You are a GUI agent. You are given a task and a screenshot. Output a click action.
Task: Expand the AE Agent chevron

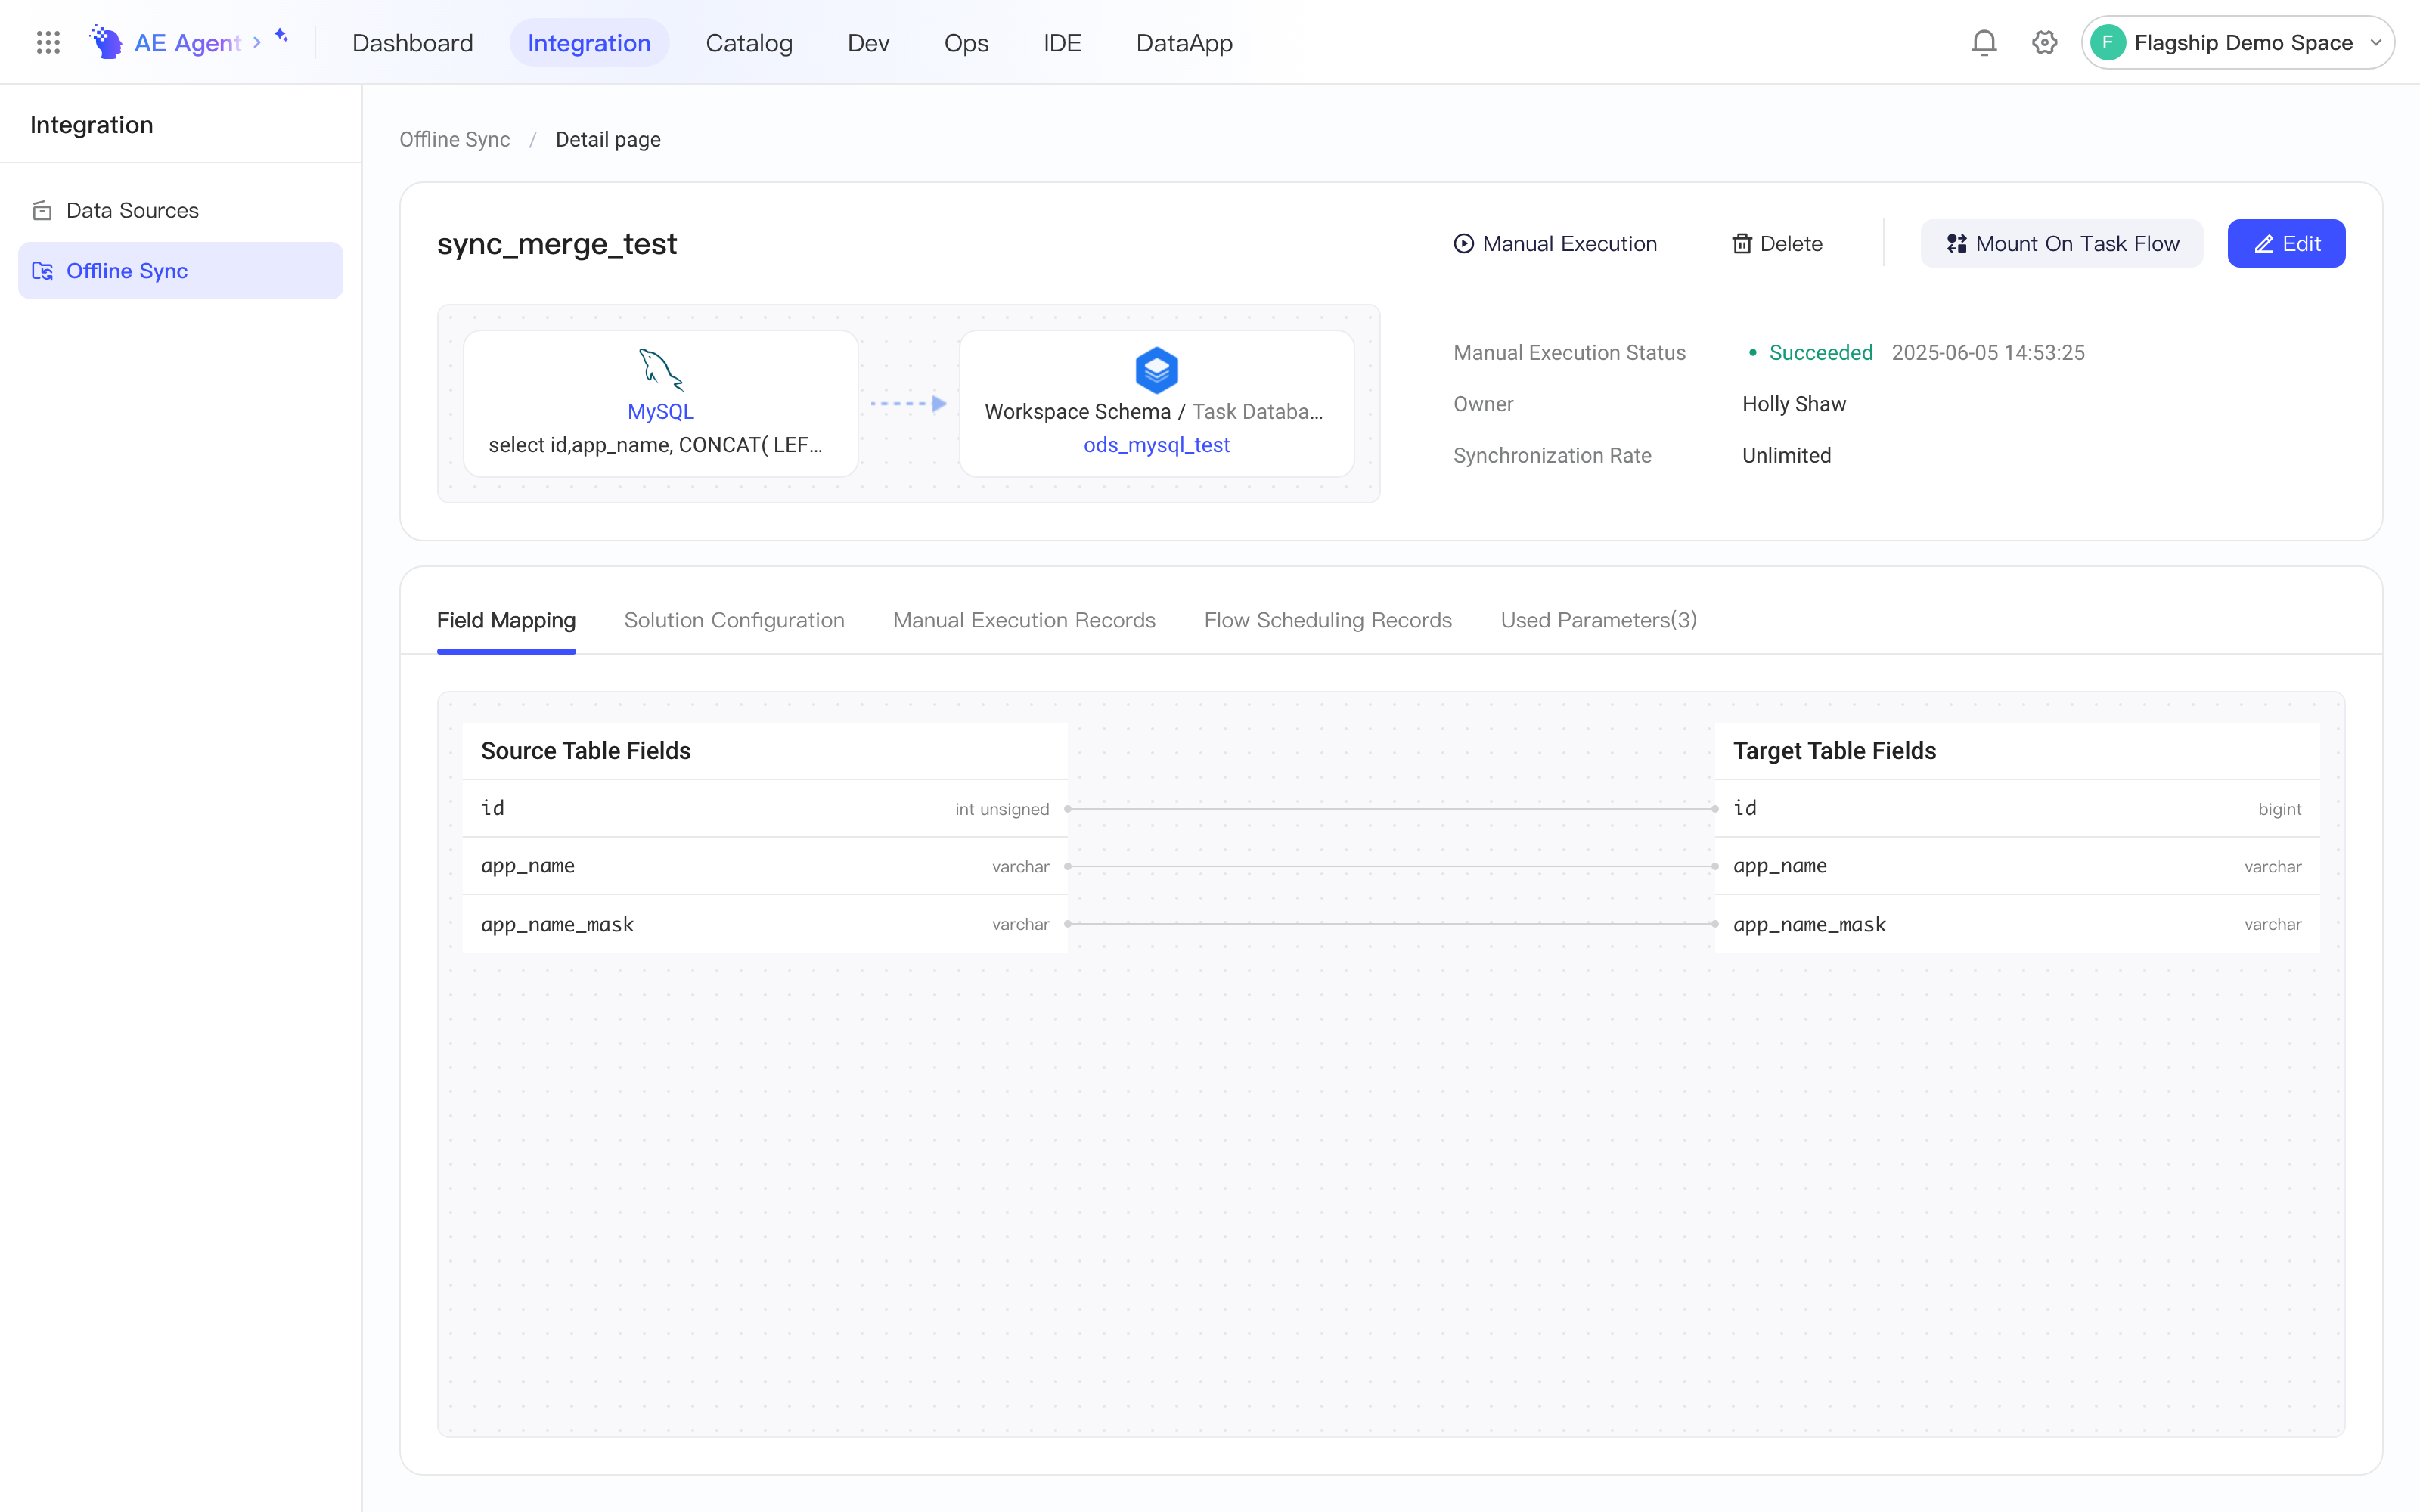pyautogui.click(x=257, y=42)
